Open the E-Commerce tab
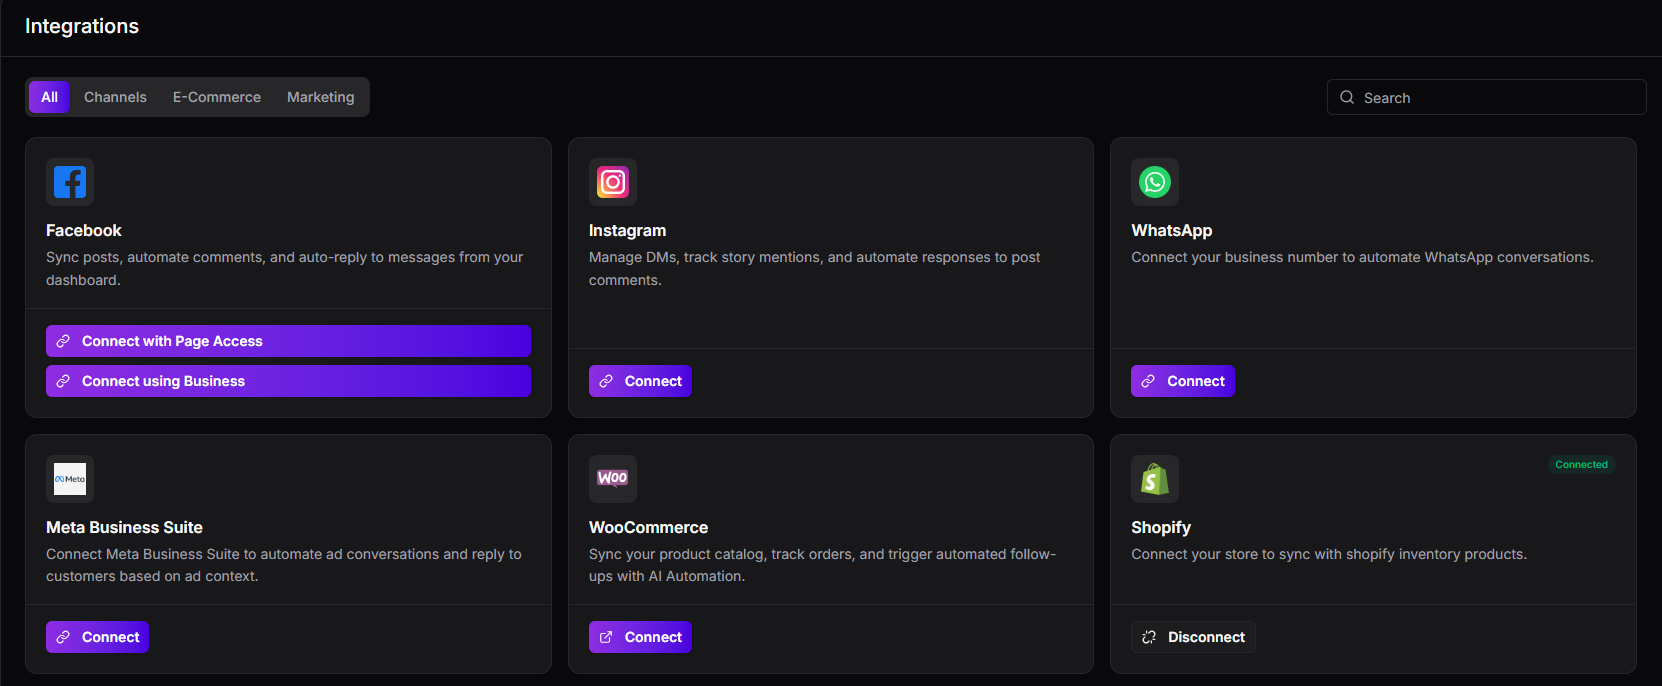Screen dimensions: 1662x686 [x=217, y=97]
